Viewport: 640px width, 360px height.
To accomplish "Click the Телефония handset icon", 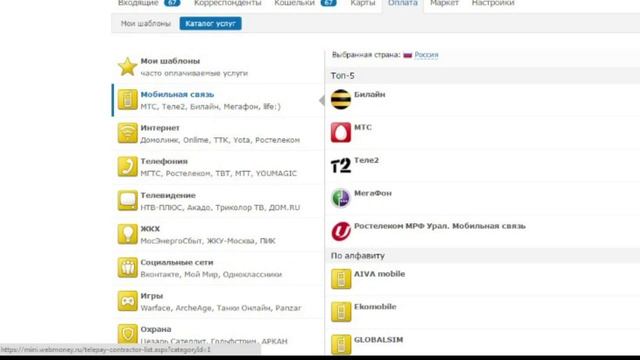I will tap(127, 167).
